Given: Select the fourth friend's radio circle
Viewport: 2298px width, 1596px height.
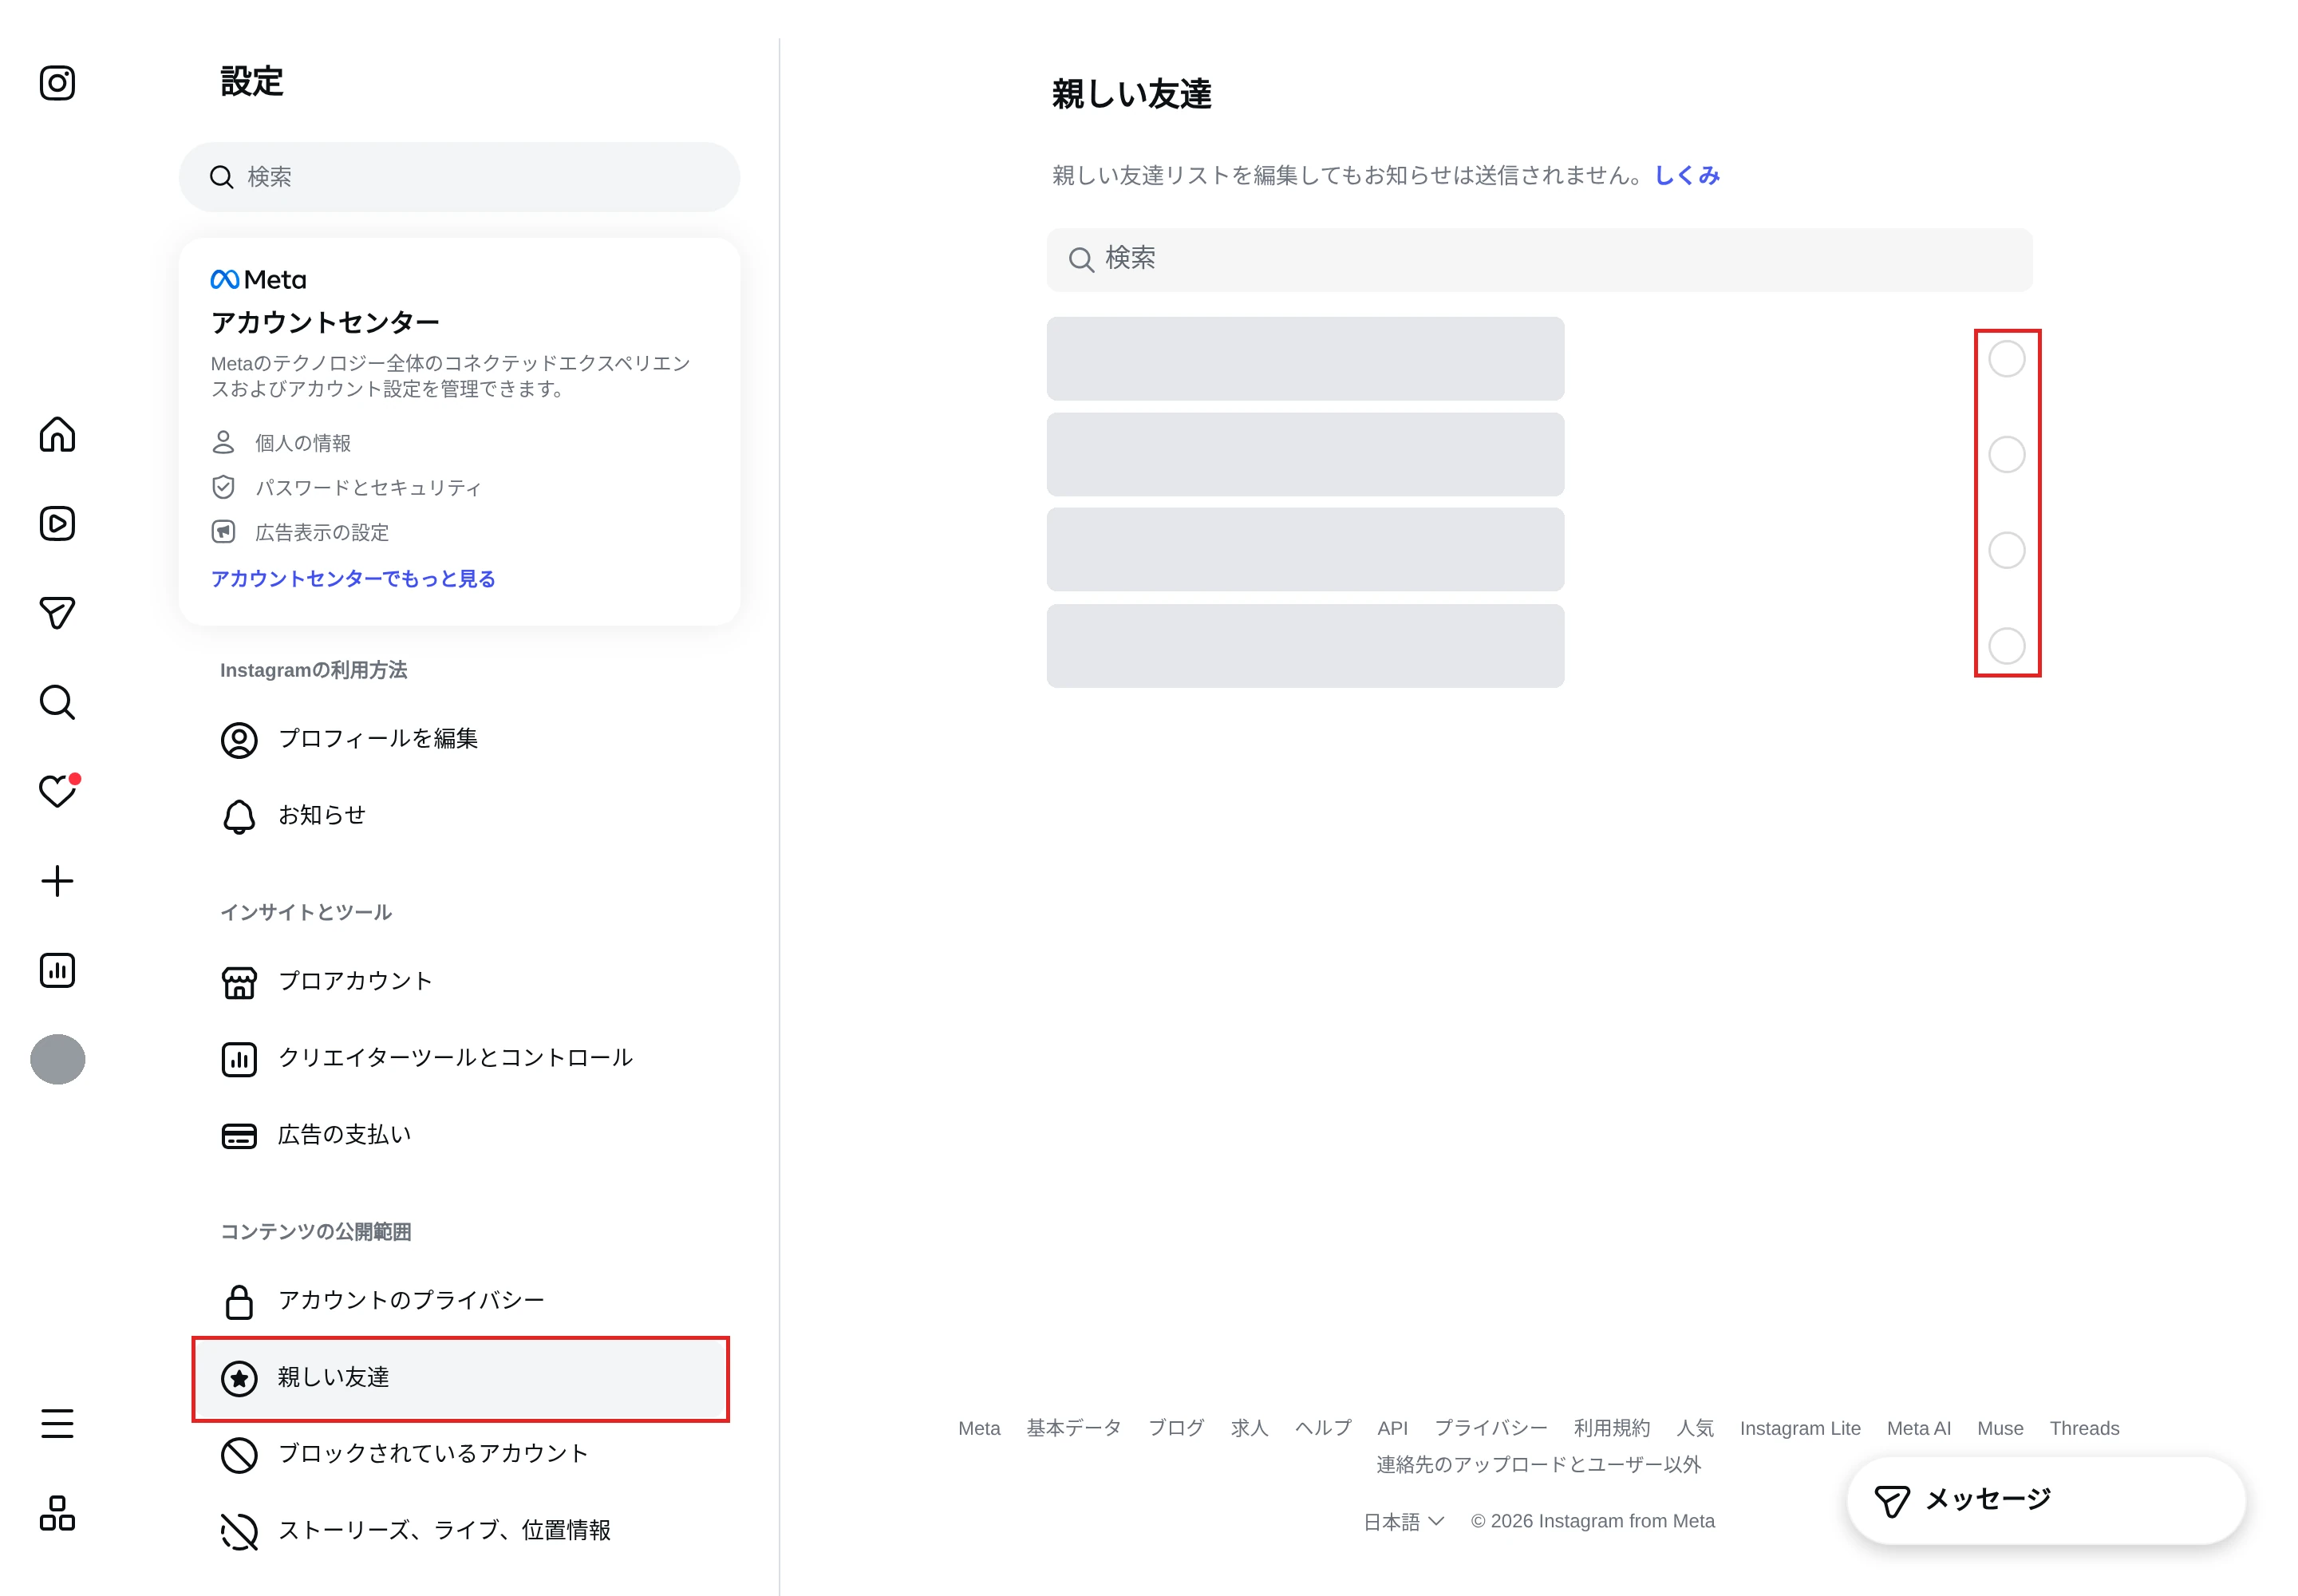Looking at the screenshot, I should pos(2006,646).
